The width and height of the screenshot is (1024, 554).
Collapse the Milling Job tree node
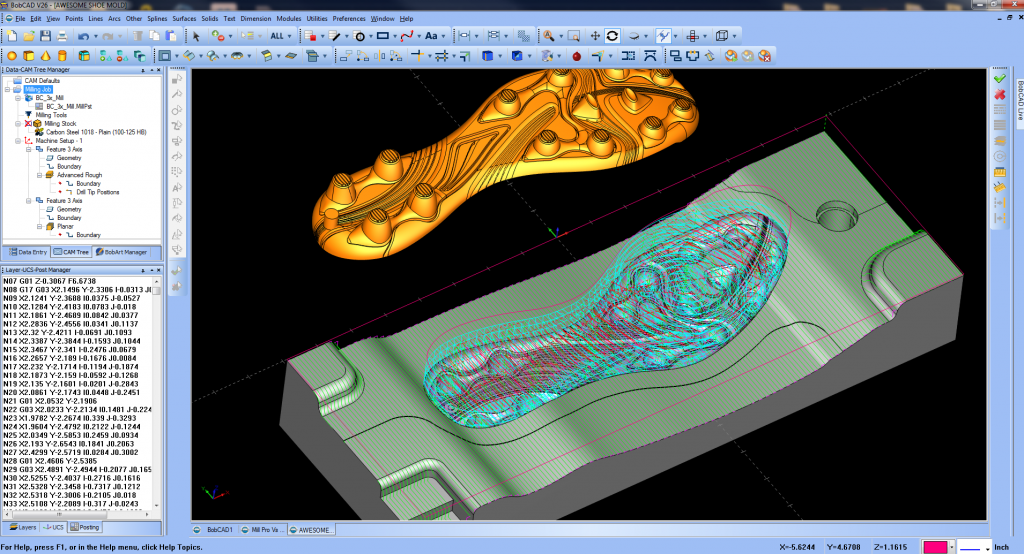click(x=8, y=90)
